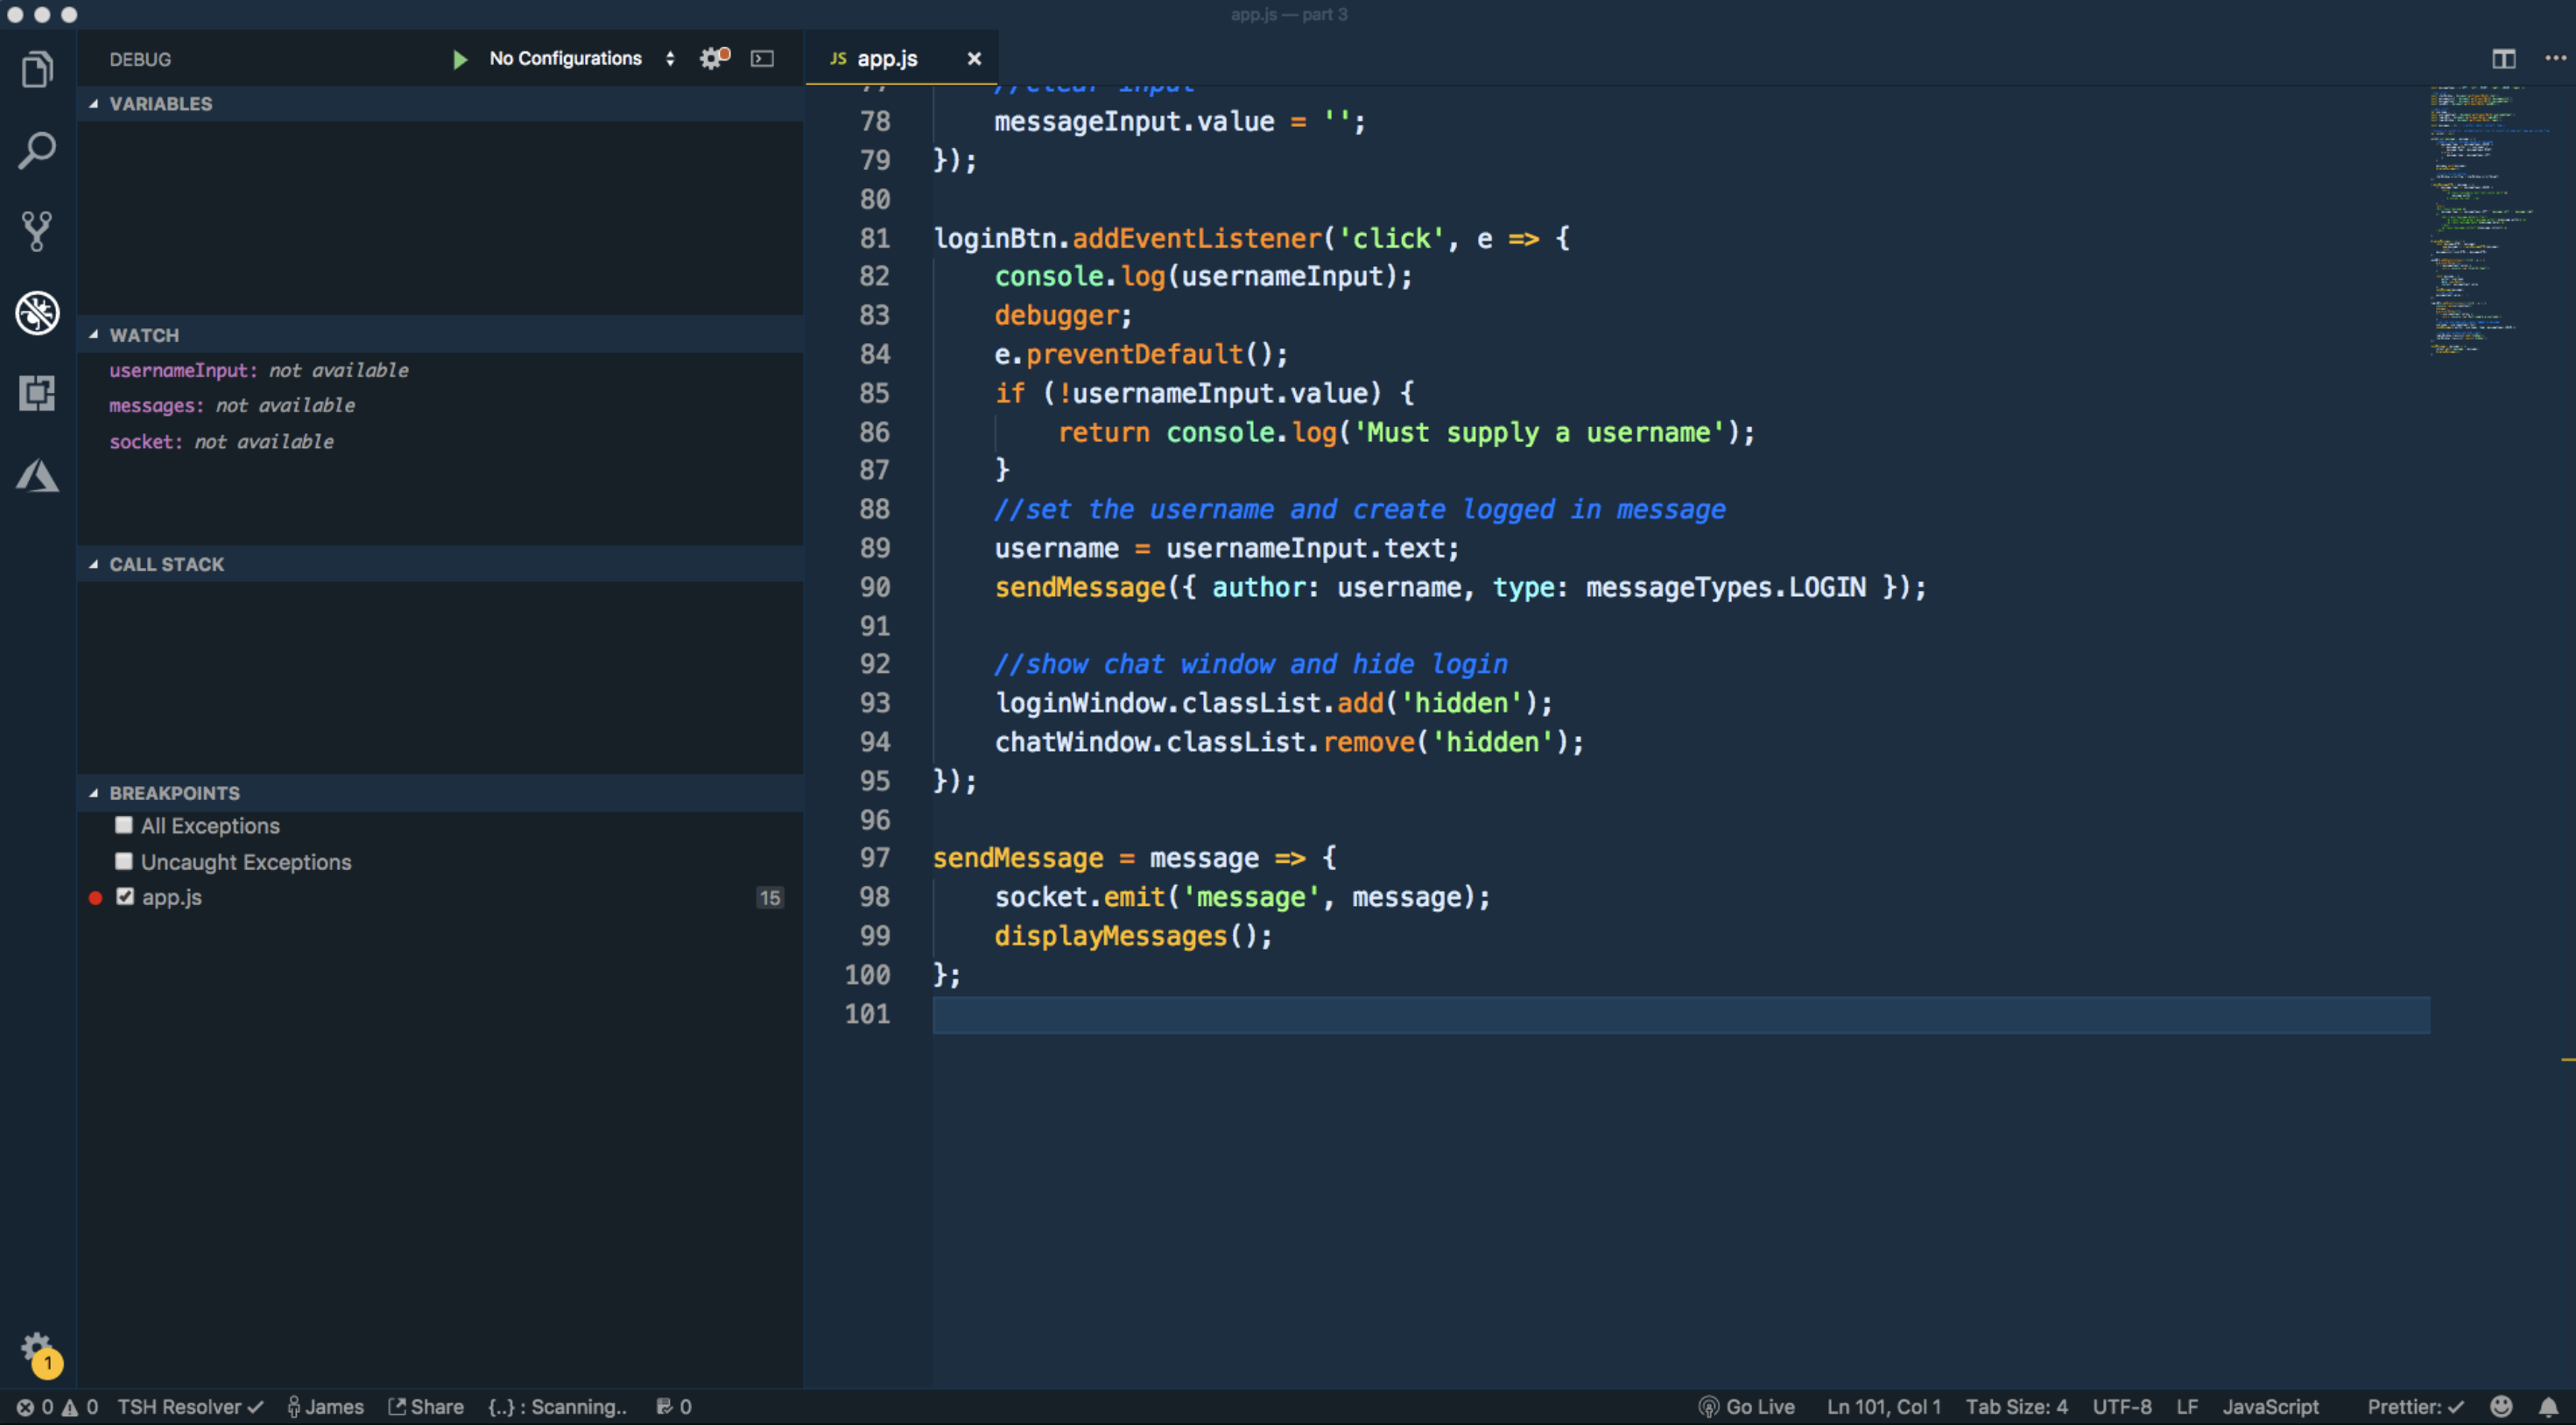Select the Source Control icon
Viewport: 2576px width, 1425px height.
(37, 231)
